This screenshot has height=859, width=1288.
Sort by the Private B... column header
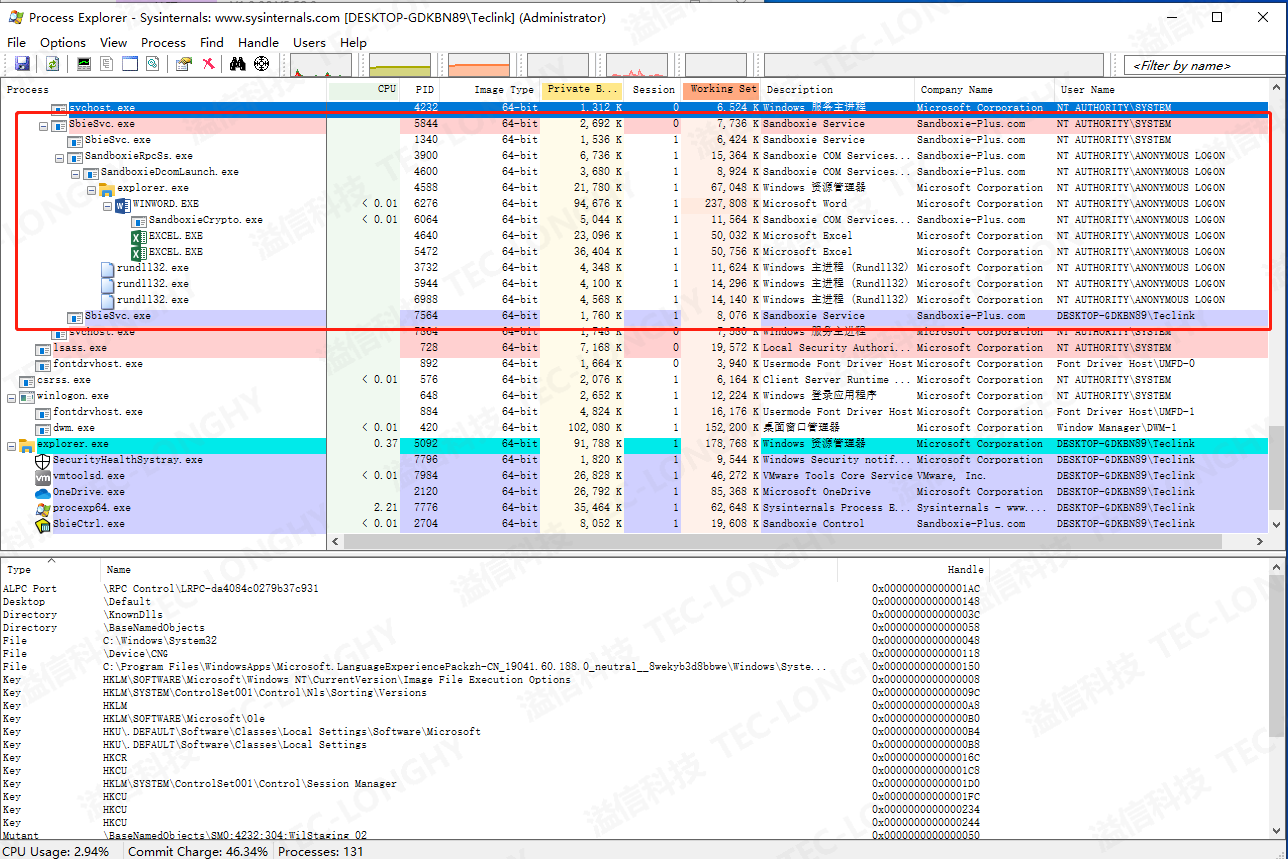[582, 89]
